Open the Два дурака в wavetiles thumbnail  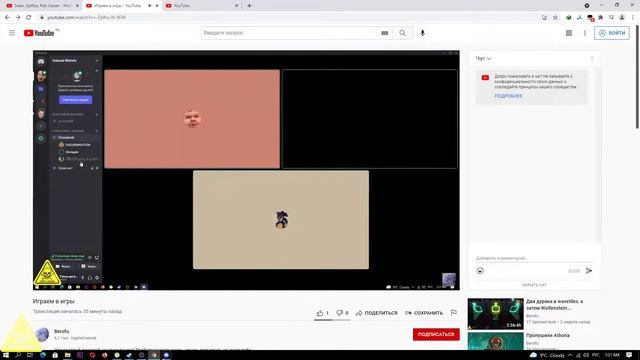click(x=496, y=314)
